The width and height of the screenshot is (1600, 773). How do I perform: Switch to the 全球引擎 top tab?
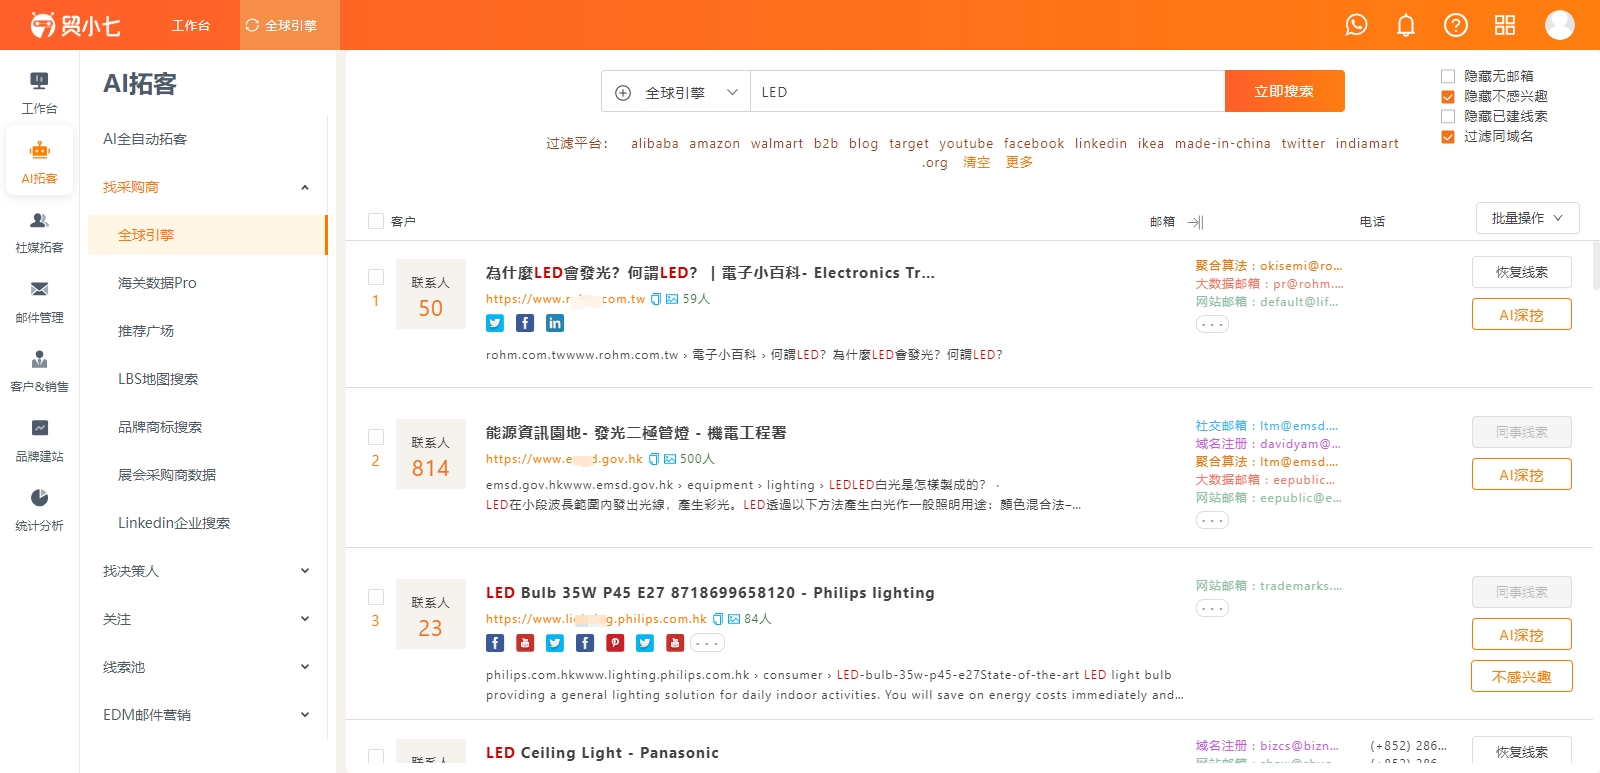coord(290,25)
